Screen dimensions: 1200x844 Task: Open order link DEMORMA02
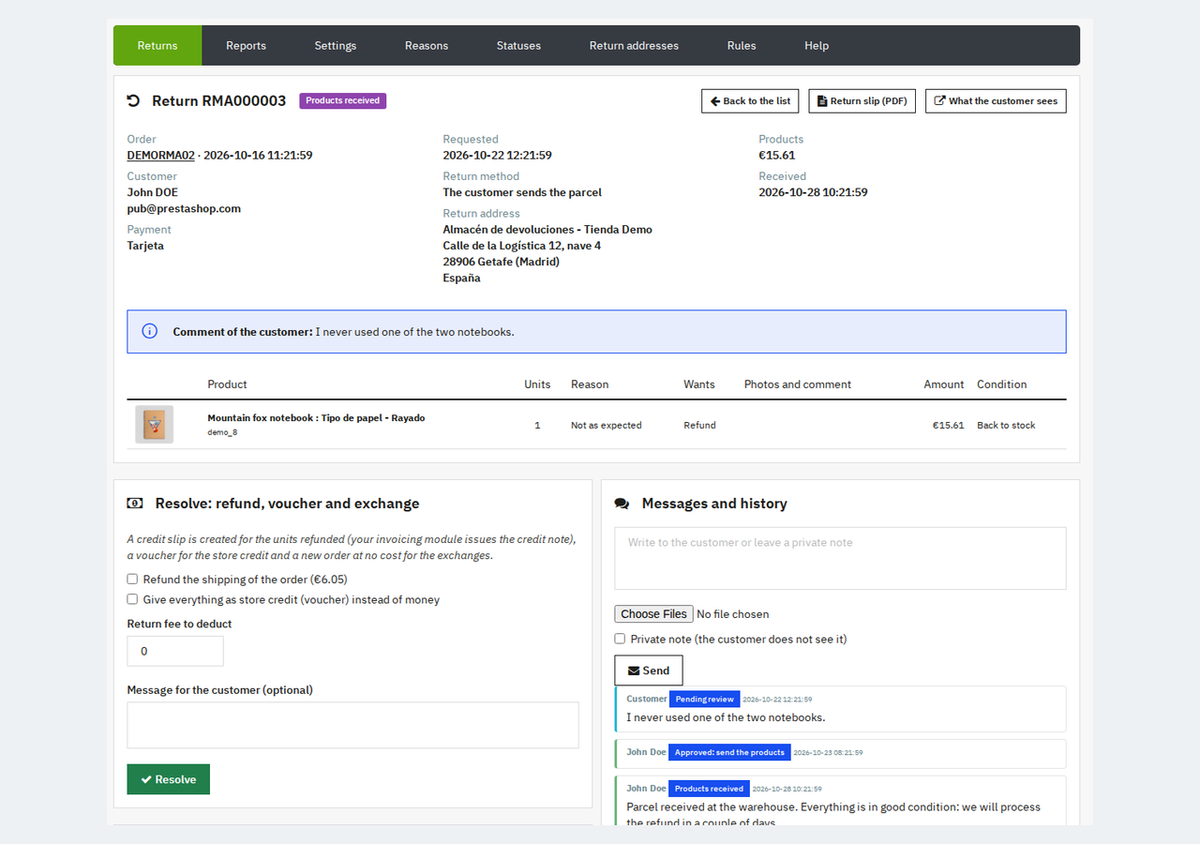tap(160, 156)
